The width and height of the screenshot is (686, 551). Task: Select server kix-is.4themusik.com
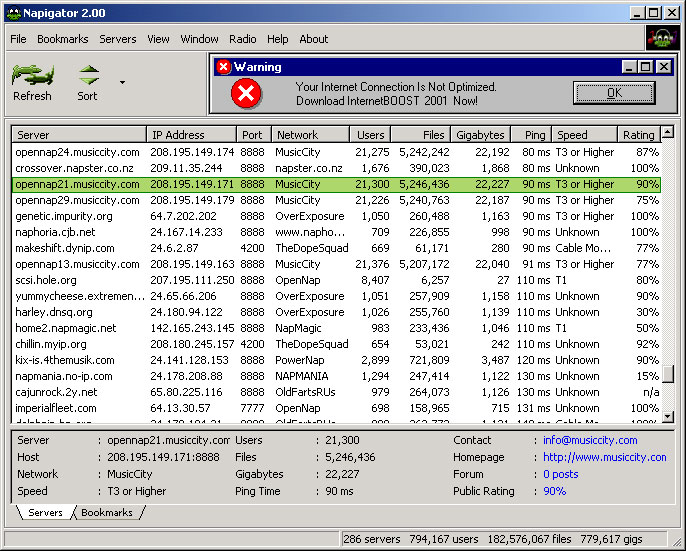point(336,360)
